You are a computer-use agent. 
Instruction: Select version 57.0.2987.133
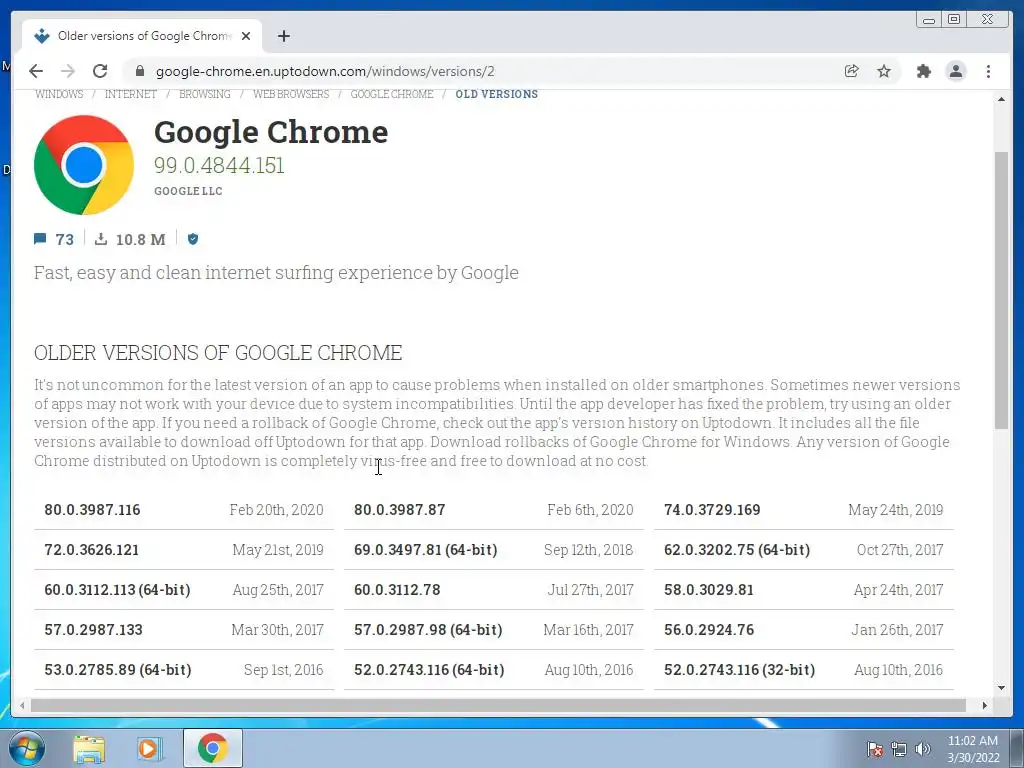(93, 630)
